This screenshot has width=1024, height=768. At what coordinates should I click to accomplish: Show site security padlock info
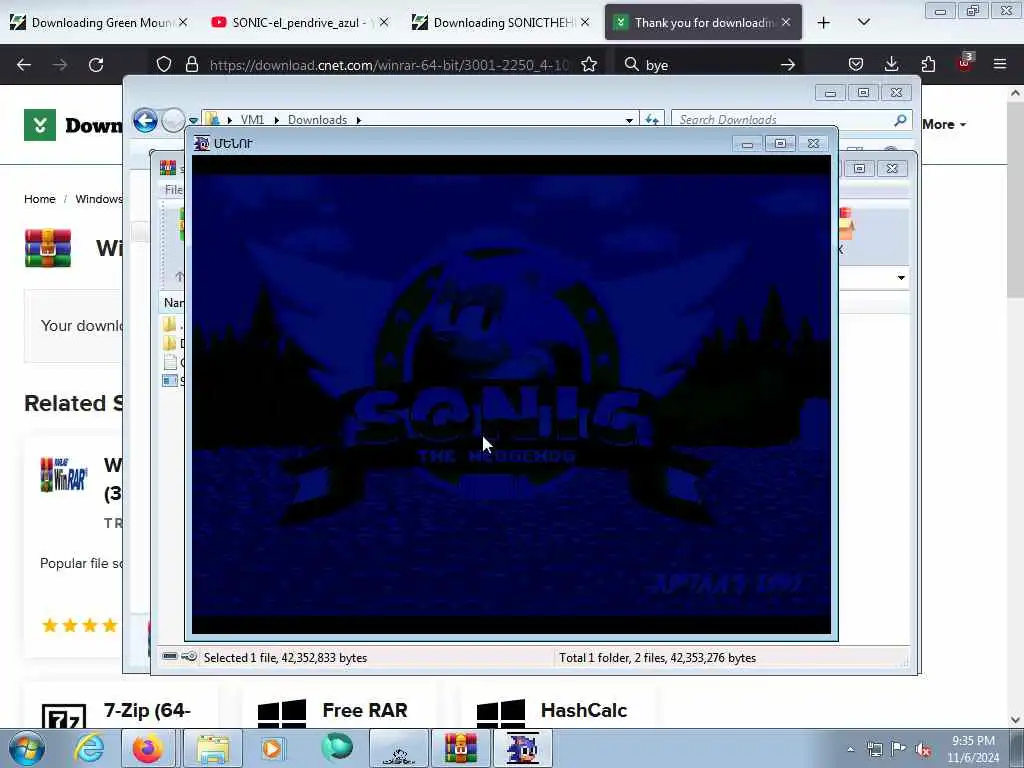(191, 64)
